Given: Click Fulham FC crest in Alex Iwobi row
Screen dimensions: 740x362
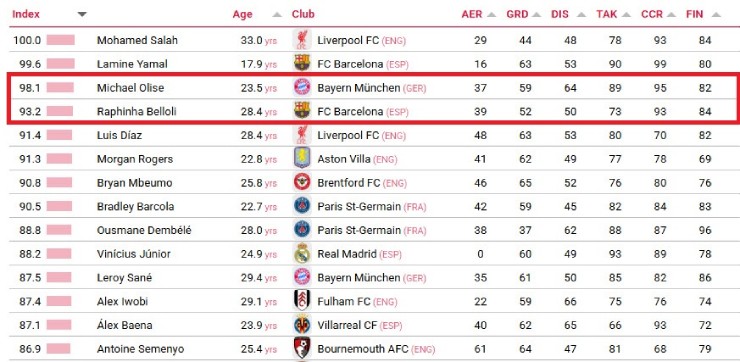Looking at the screenshot, I should [302, 301].
